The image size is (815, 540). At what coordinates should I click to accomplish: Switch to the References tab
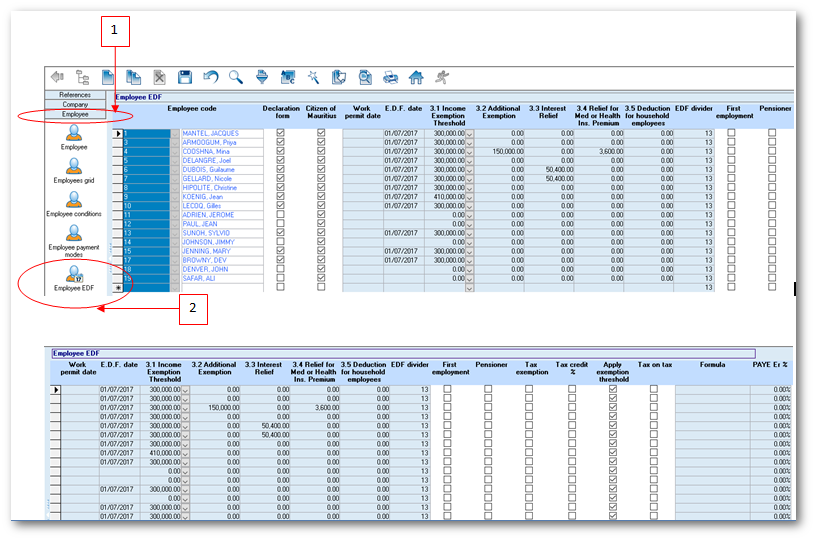pyautogui.click(x=75, y=94)
